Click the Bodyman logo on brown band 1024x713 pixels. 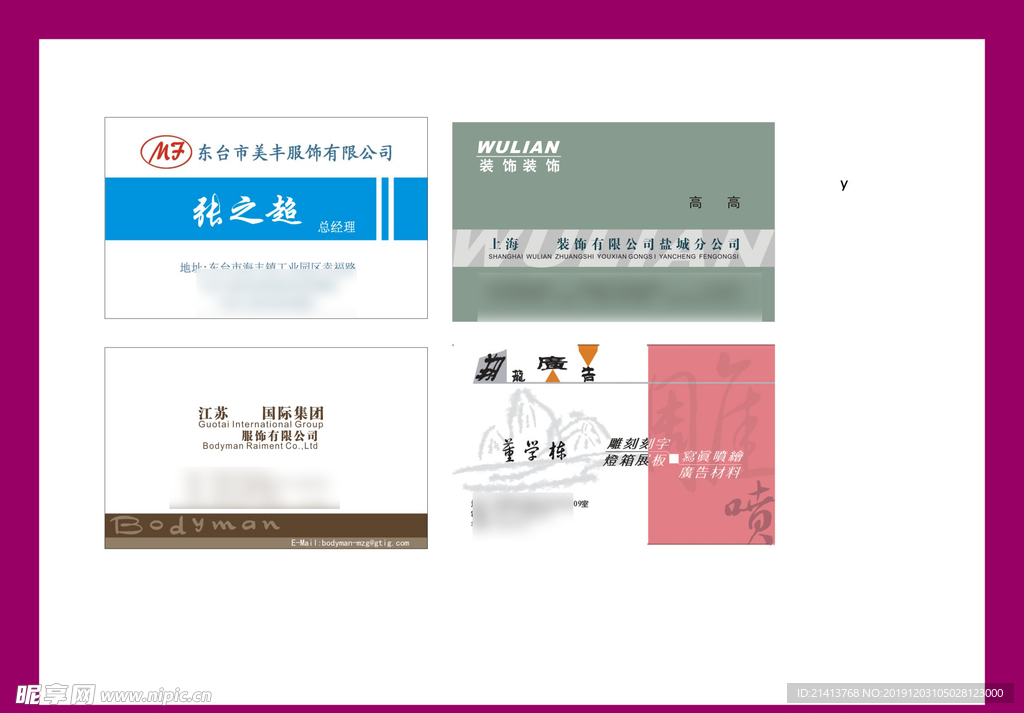tap(196, 525)
